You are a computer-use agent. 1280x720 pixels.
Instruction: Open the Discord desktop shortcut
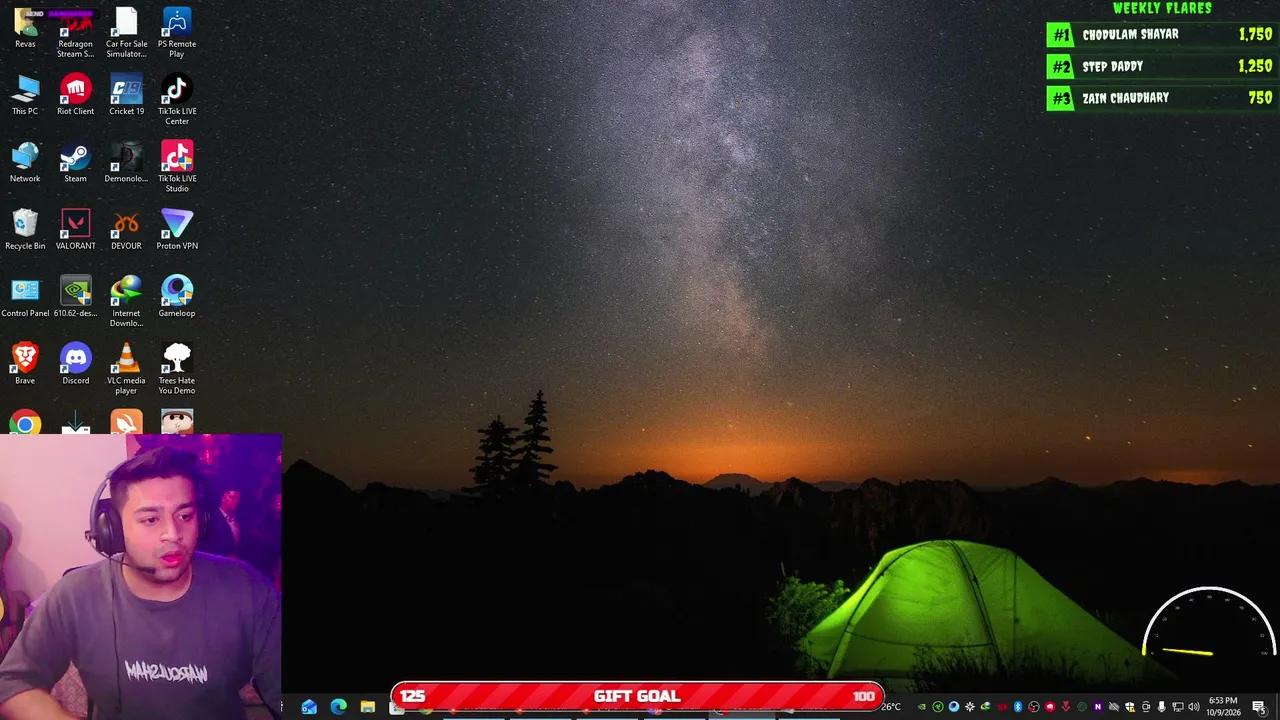tap(75, 365)
